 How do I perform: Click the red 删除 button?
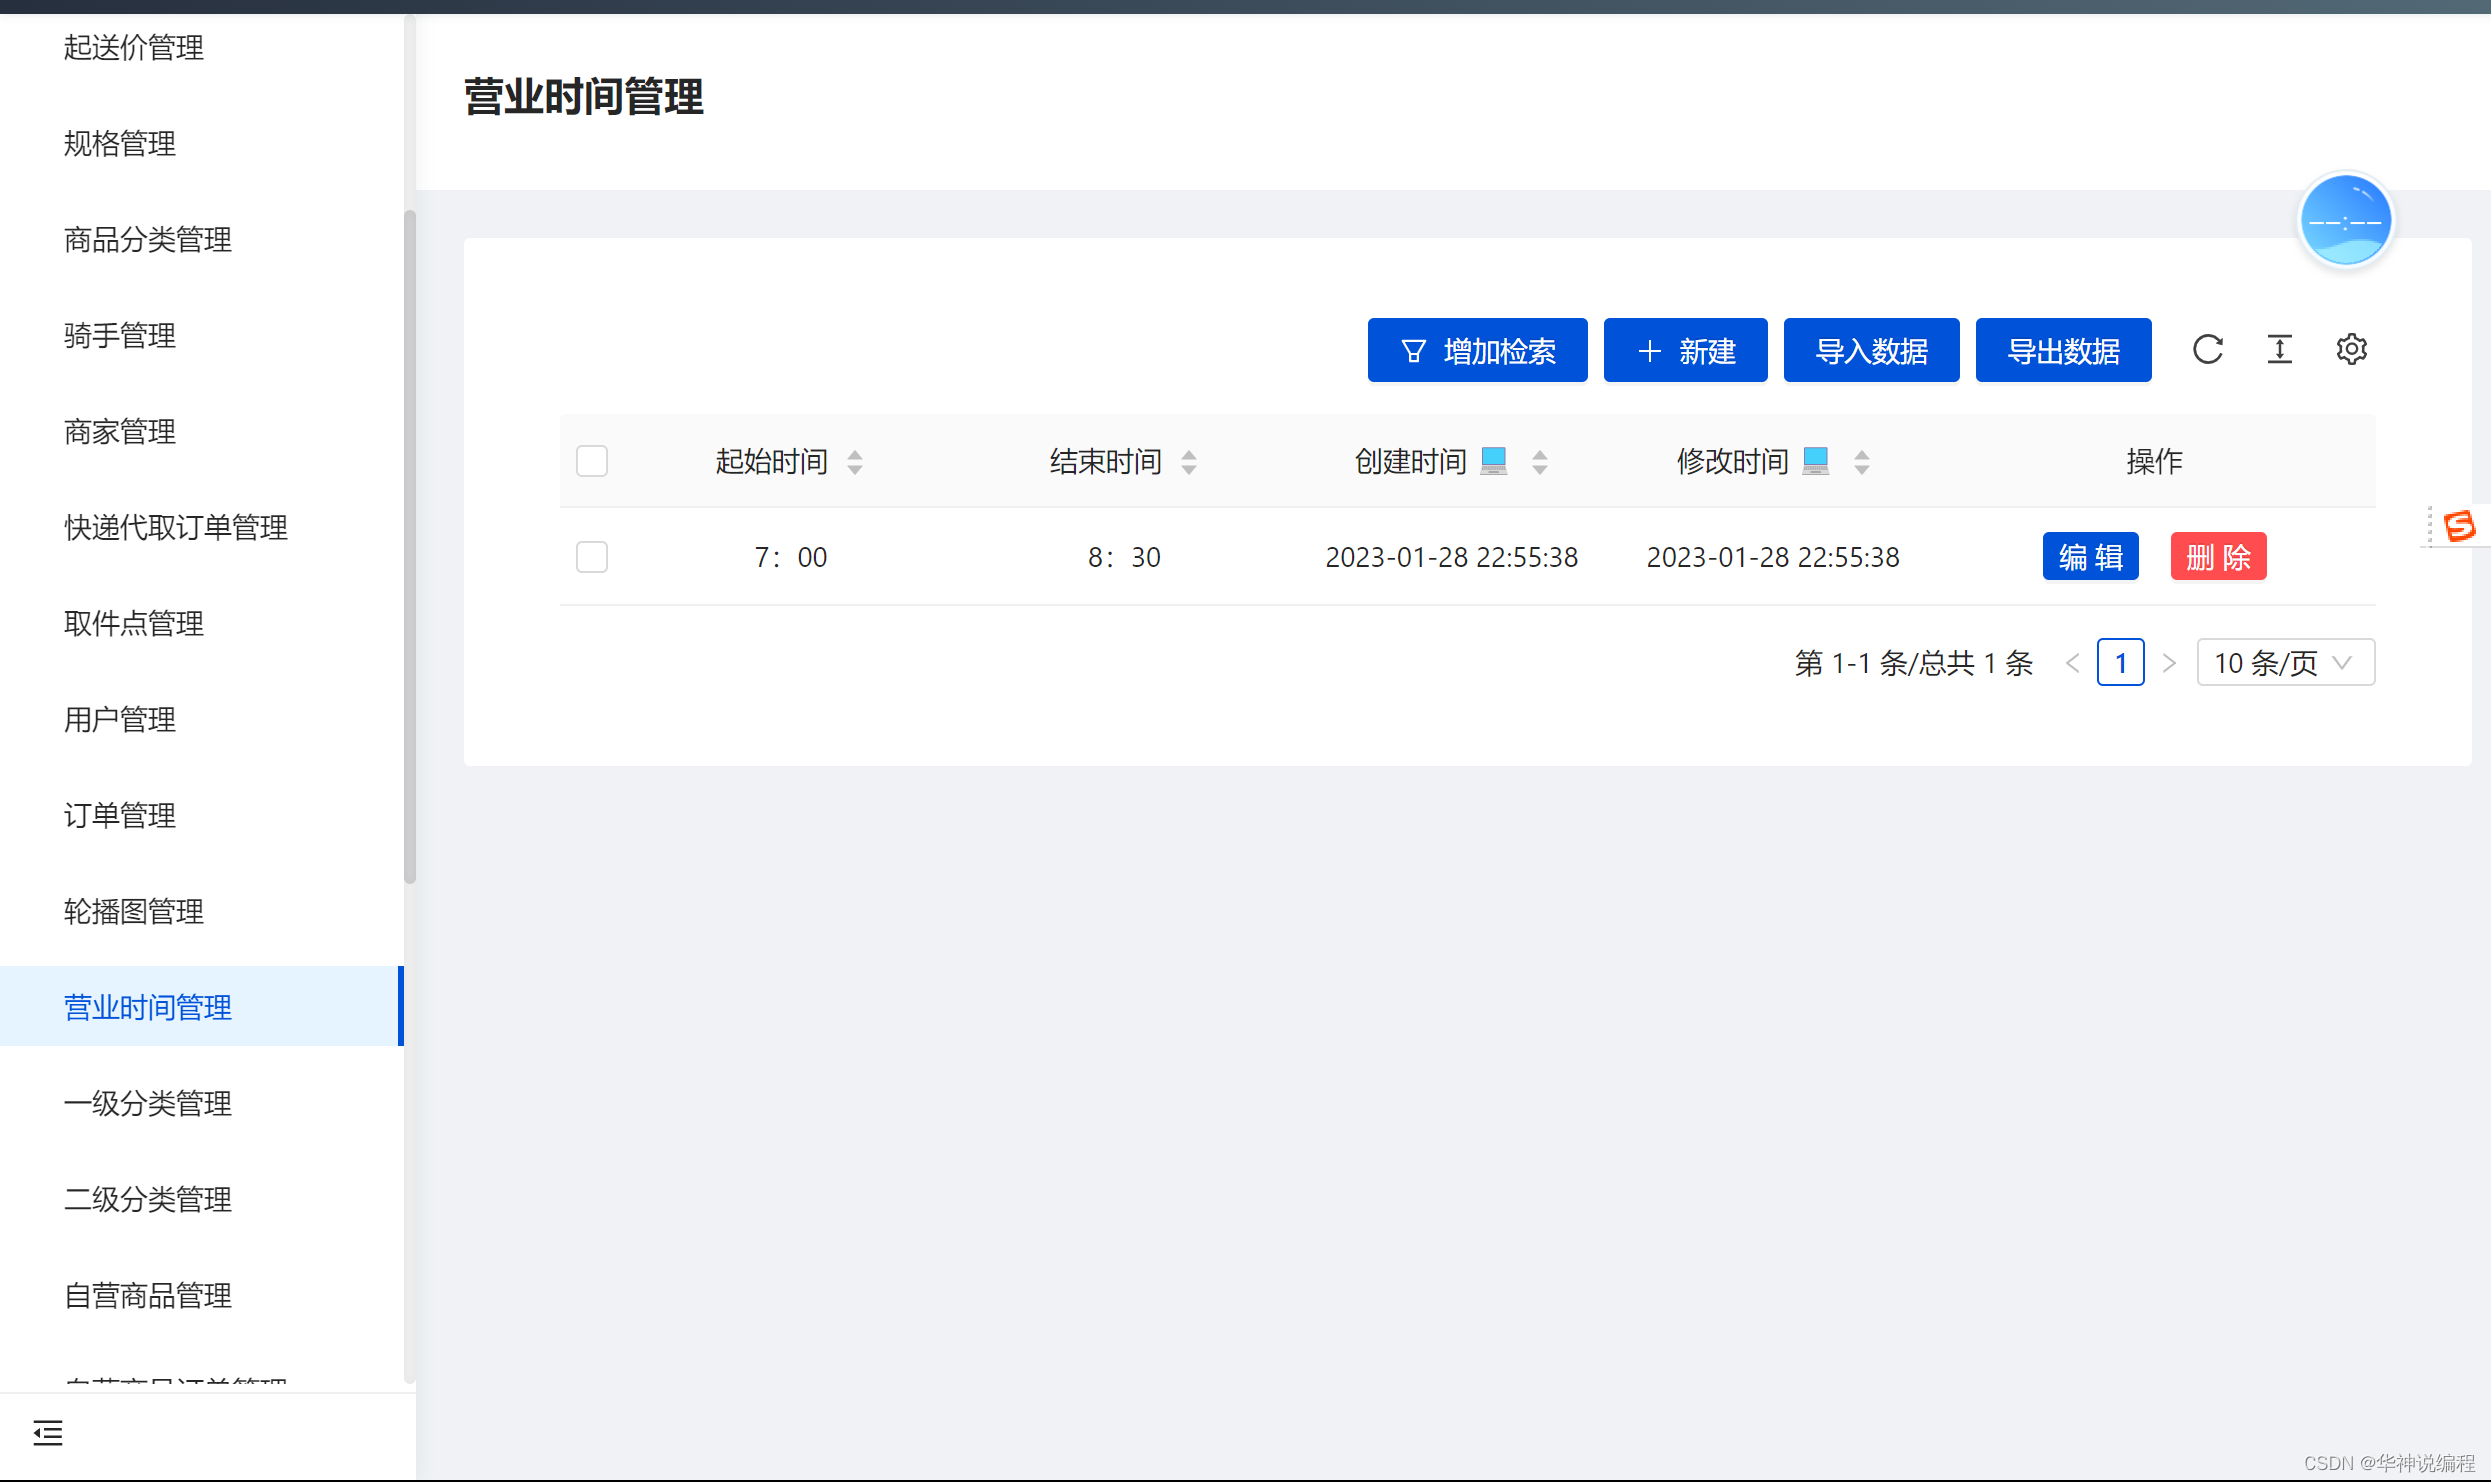[2217, 557]
